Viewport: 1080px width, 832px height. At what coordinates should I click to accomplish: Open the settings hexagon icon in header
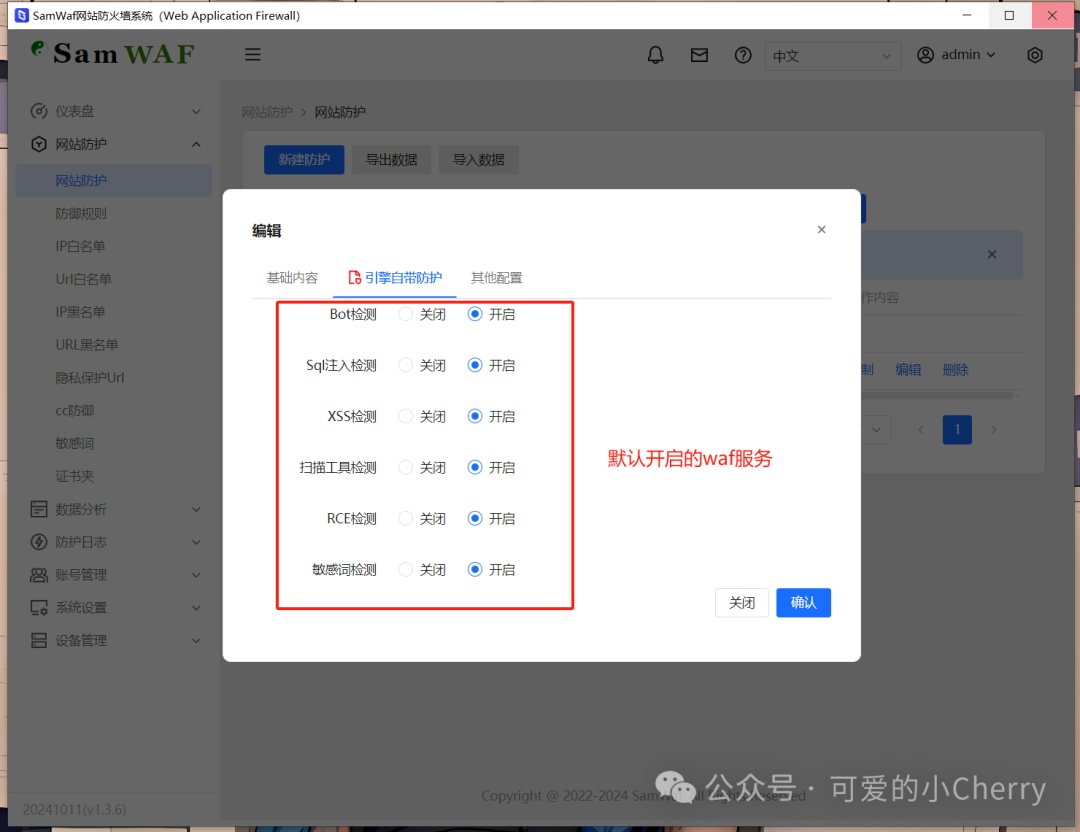tap(1035, 55)
